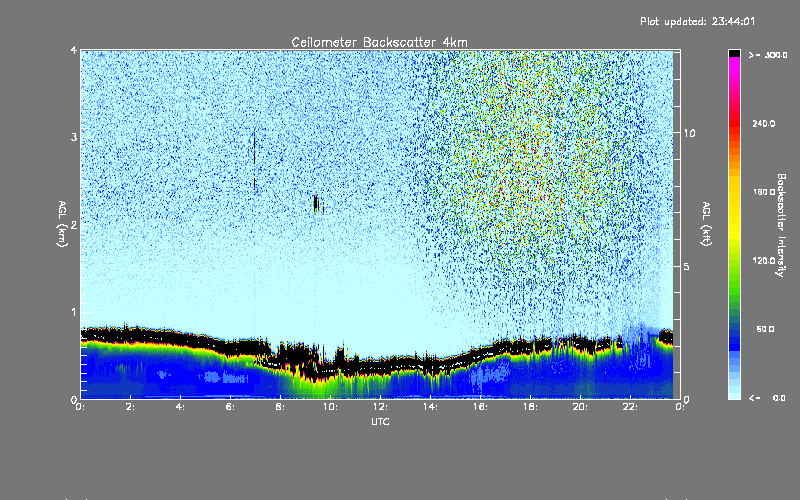Click the '20:' tick on the UTC axis
Viewport: 800px width, 500px height.
point(581,407)
